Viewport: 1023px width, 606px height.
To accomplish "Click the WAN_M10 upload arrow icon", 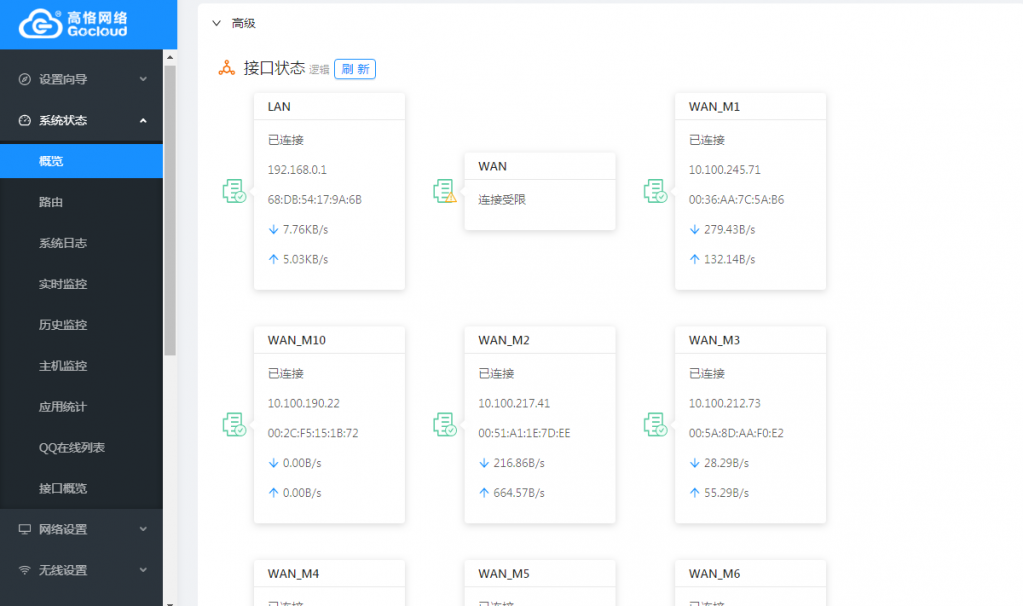I will click(273, 492).
